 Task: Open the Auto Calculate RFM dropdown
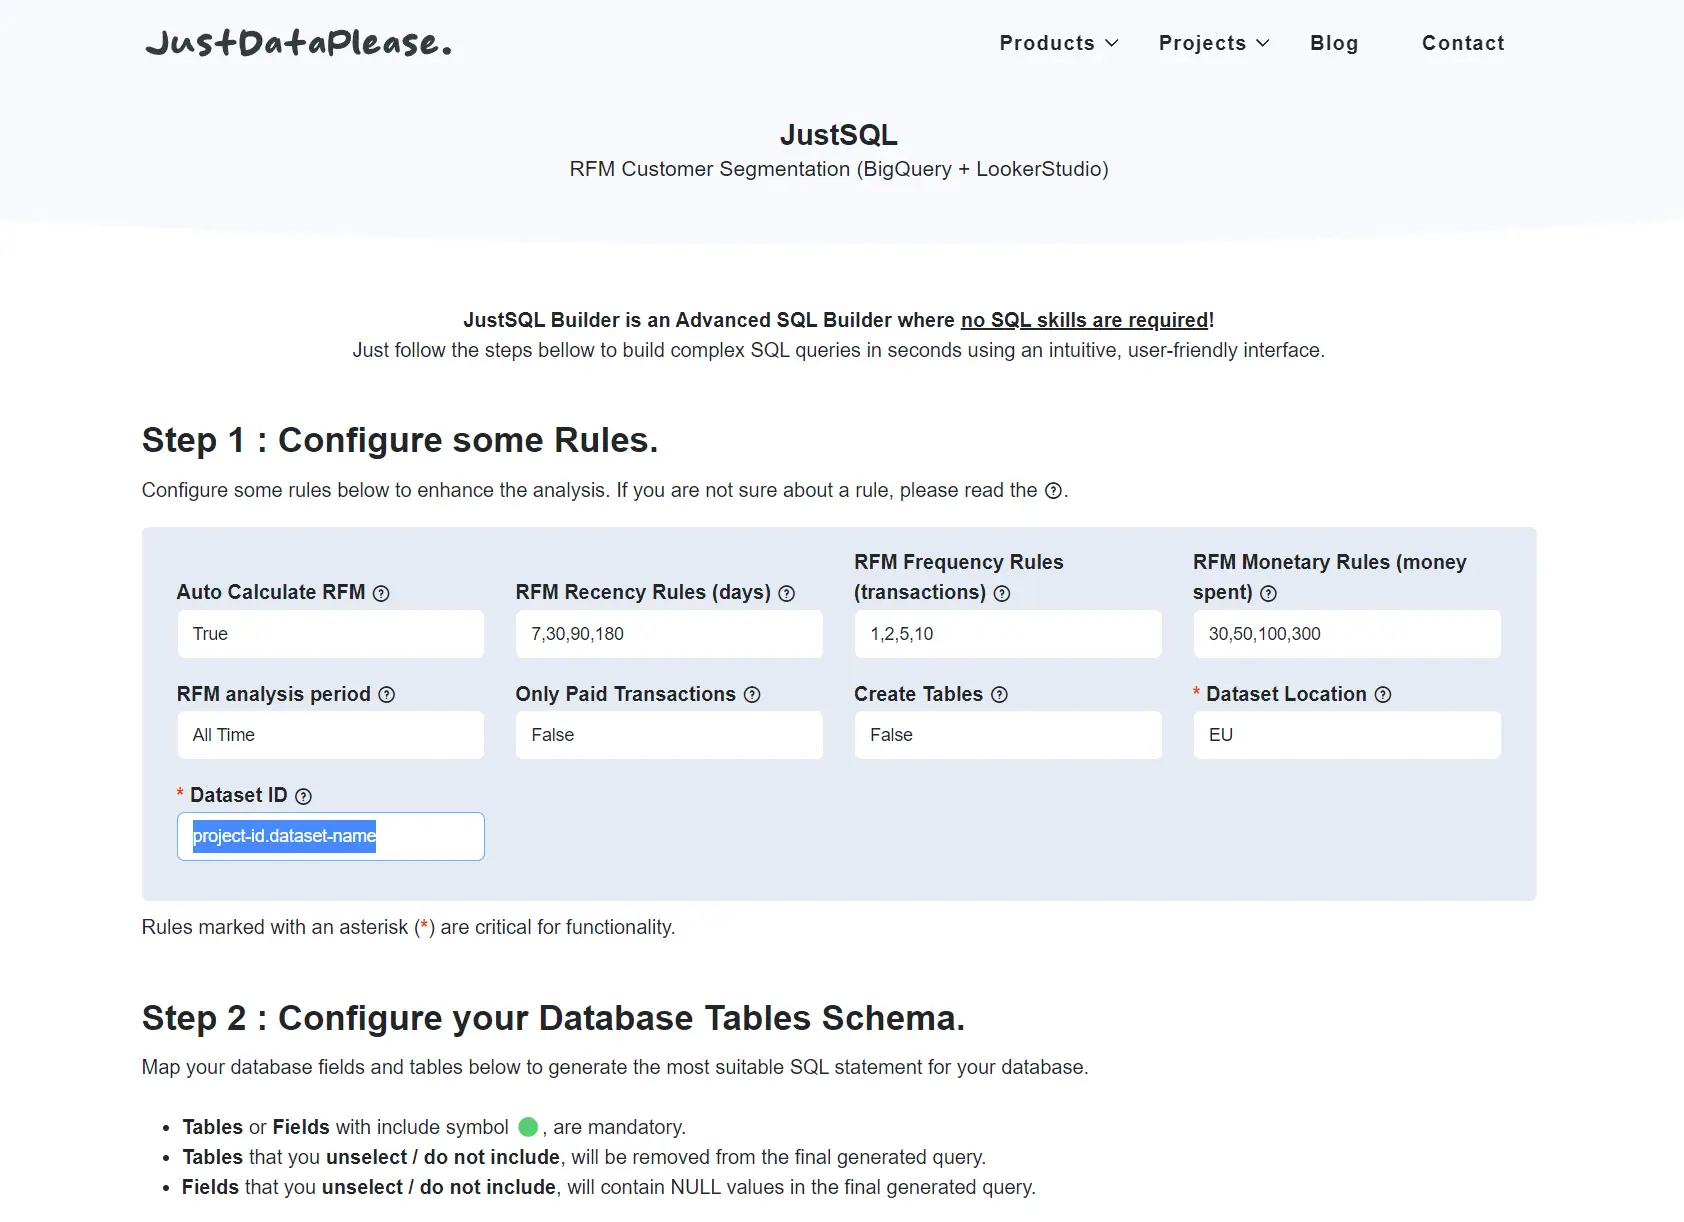[x=331, y=634]
